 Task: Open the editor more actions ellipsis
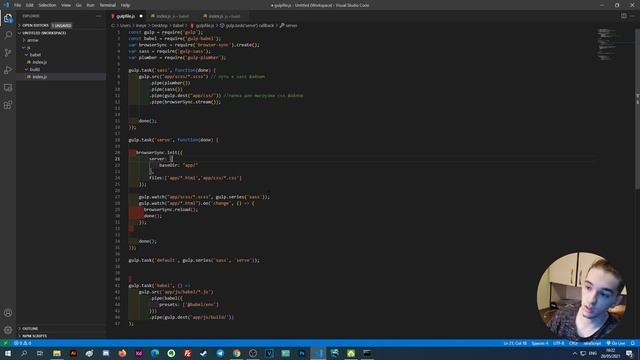coord(632,16)
